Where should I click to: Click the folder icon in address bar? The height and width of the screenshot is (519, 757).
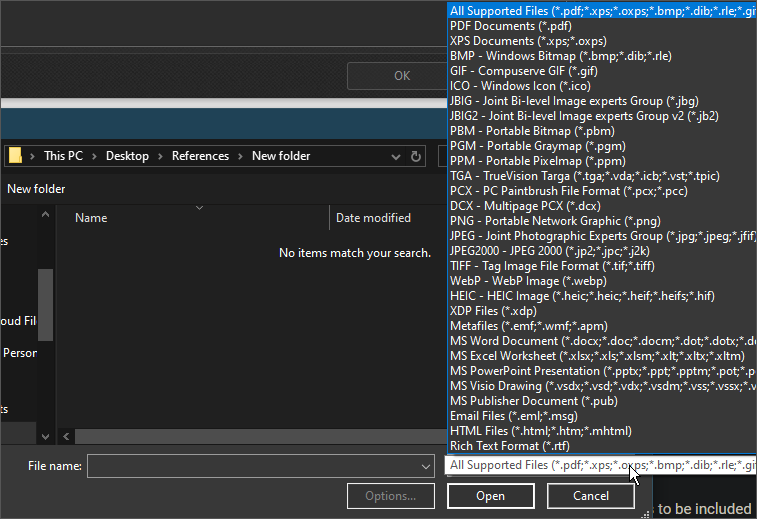tap(15, 156)
